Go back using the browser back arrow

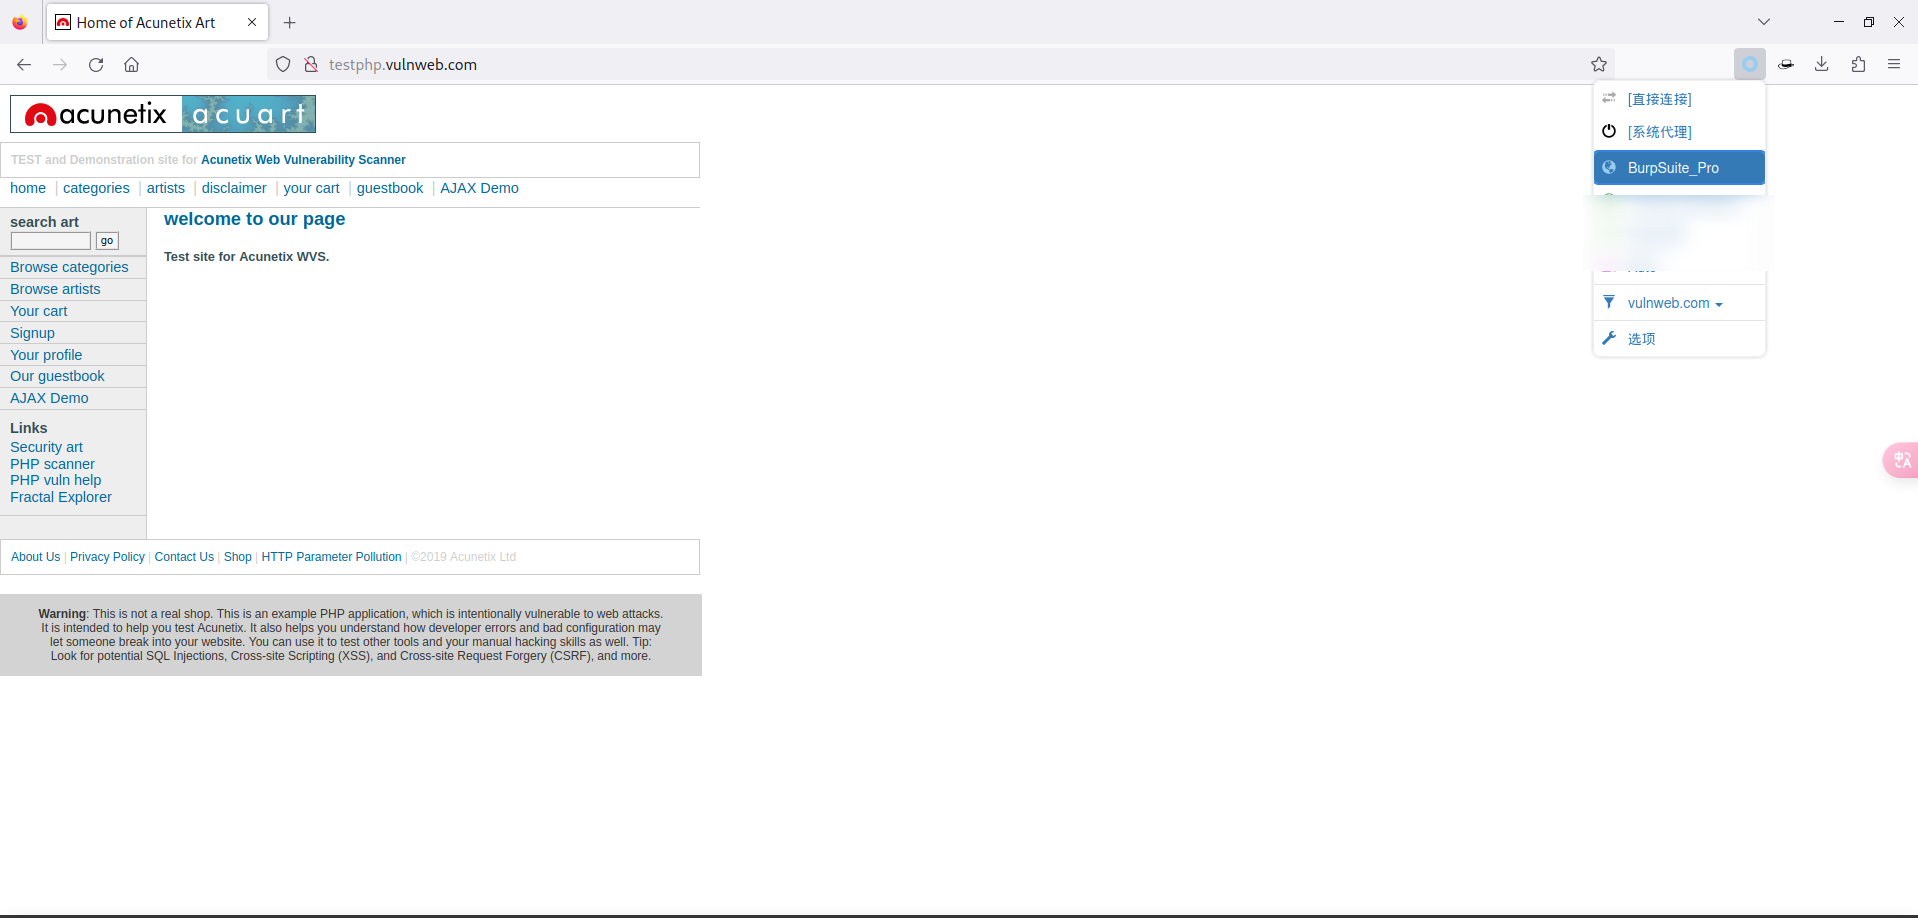24,65
